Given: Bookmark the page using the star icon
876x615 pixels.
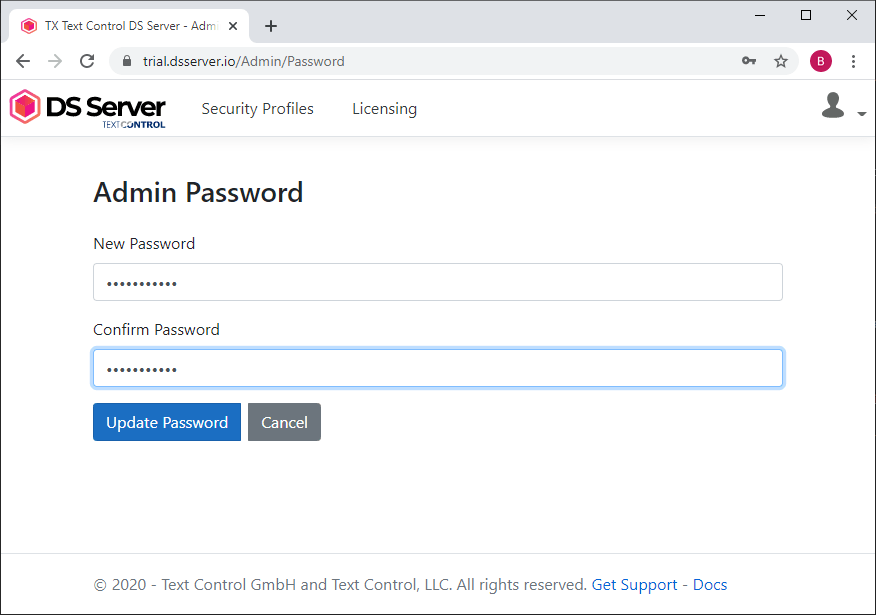Looking at the screenshot, I should (x=781, y=61).
